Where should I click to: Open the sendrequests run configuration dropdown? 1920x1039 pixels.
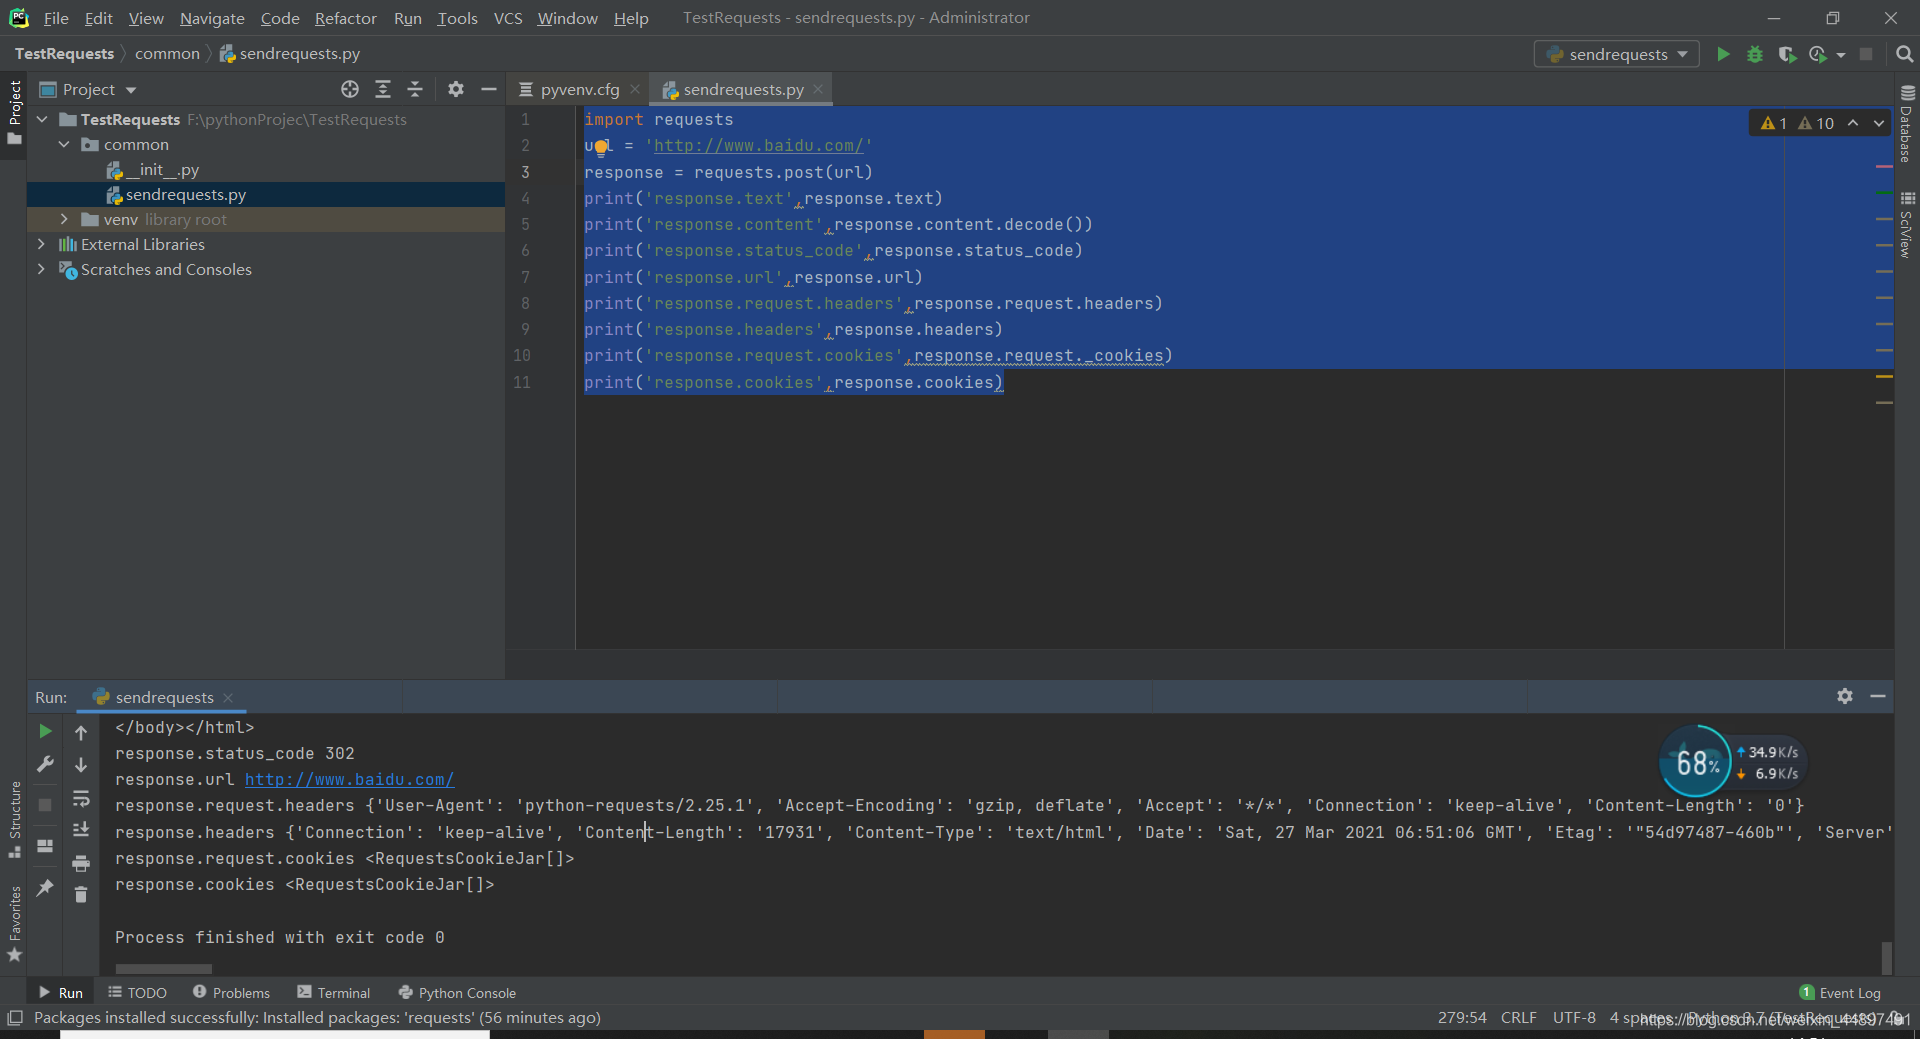[x=1617, y=54]
